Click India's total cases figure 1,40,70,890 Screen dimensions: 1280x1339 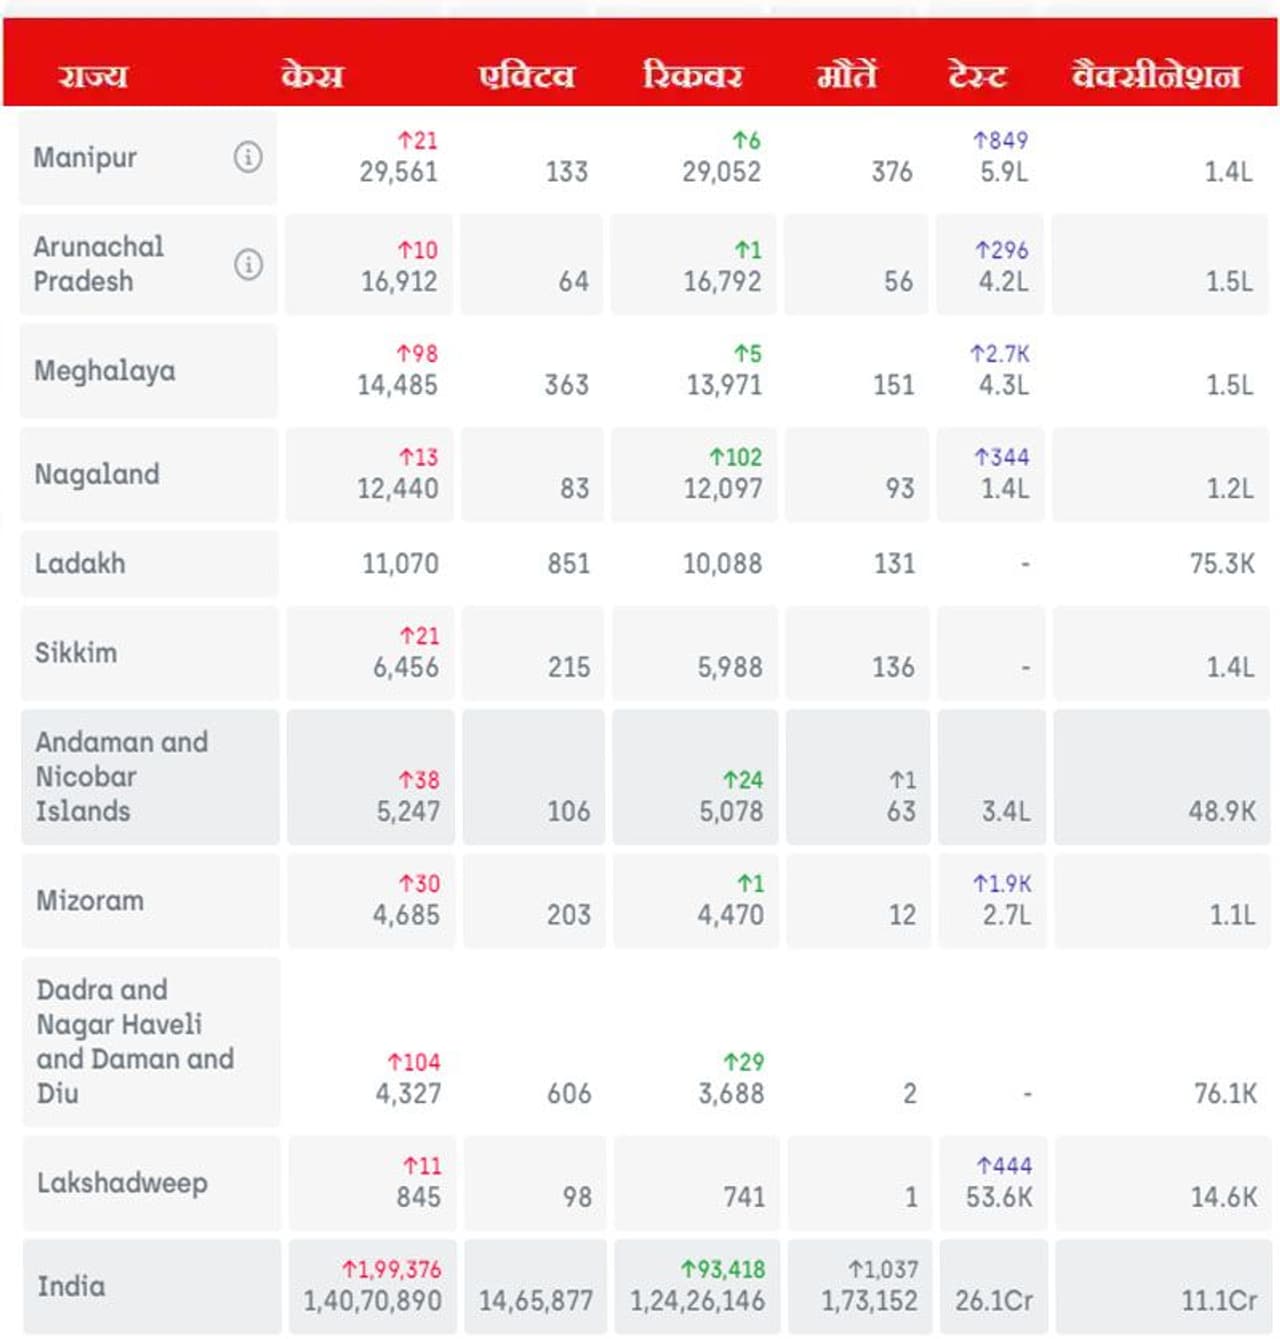373,1301
